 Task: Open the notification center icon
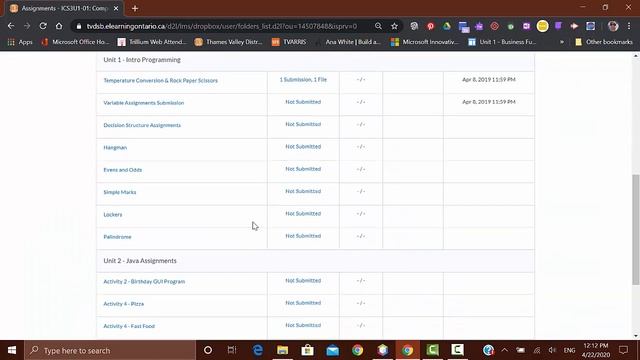click(623, 350)
